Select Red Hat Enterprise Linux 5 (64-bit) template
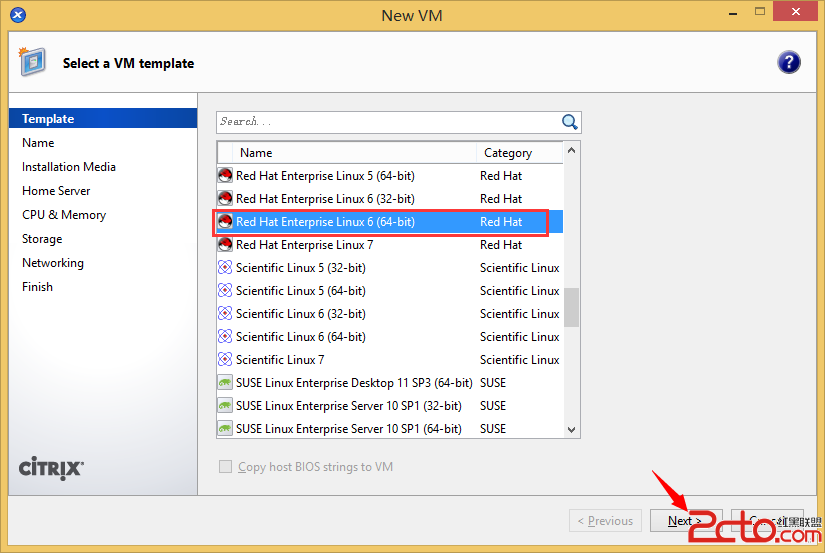The image size is (825, 553). (x=390, y=175)
